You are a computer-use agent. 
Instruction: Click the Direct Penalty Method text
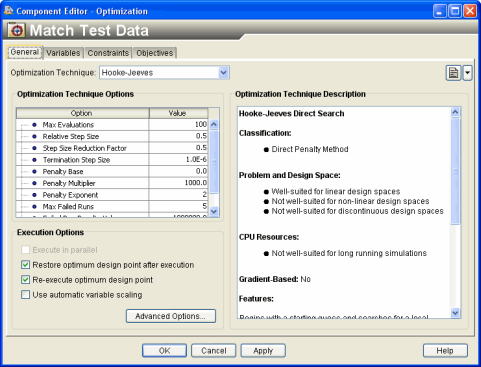tap(310, 149)
